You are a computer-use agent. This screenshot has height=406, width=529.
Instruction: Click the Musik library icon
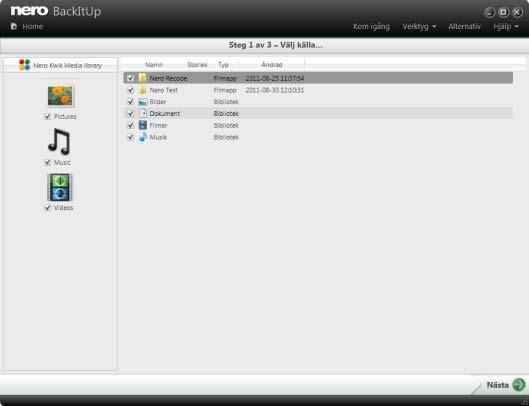[143, 137]
